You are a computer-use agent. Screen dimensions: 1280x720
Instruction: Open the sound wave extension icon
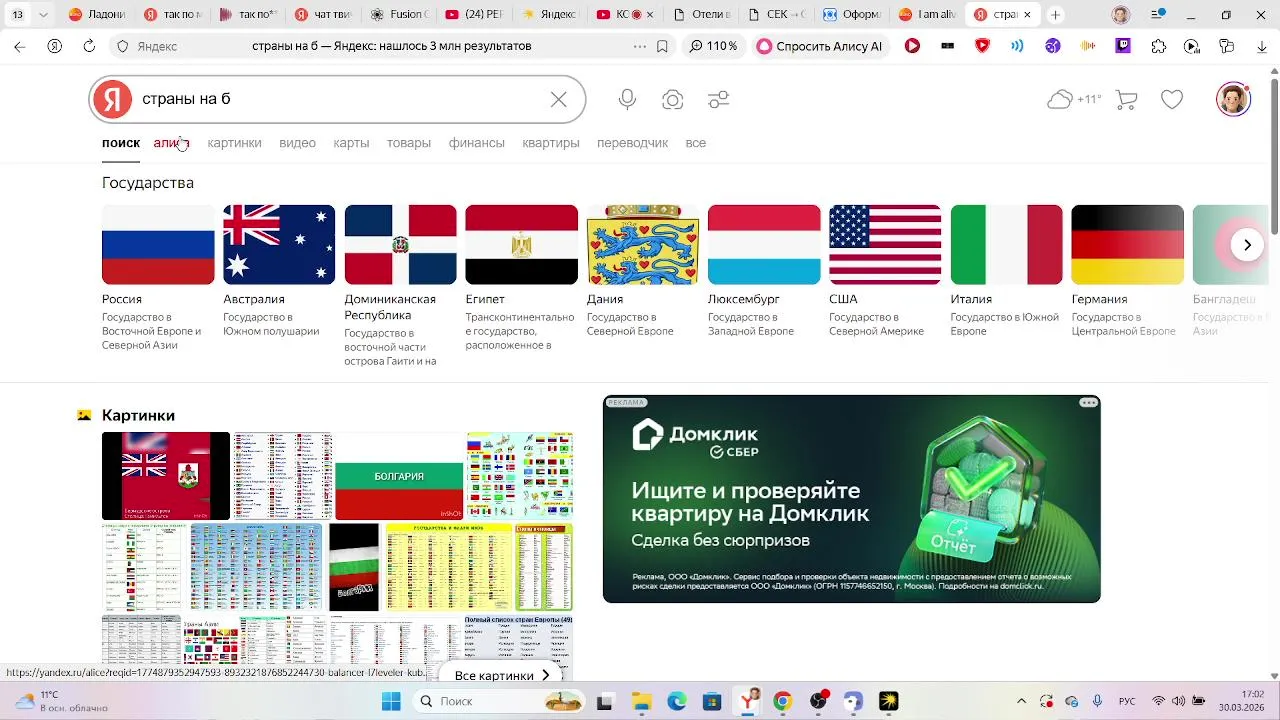[x=1088, y=46]
